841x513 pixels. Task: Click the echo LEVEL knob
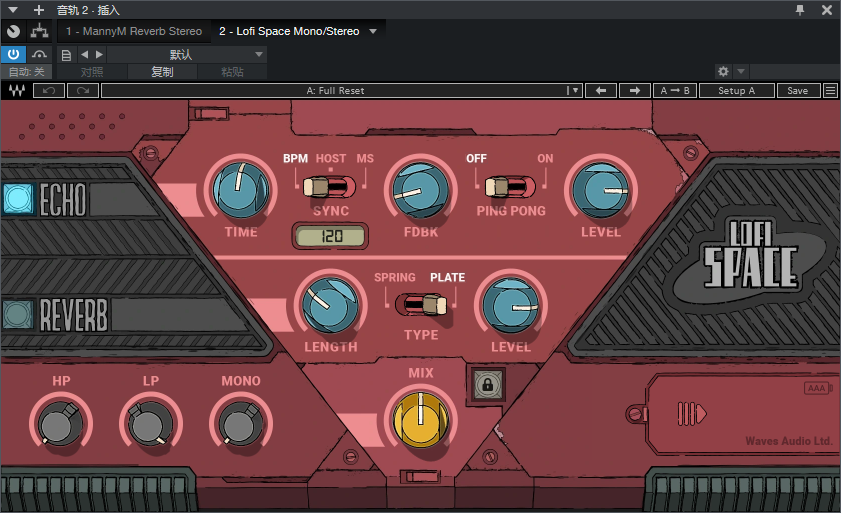pos(600,190)
